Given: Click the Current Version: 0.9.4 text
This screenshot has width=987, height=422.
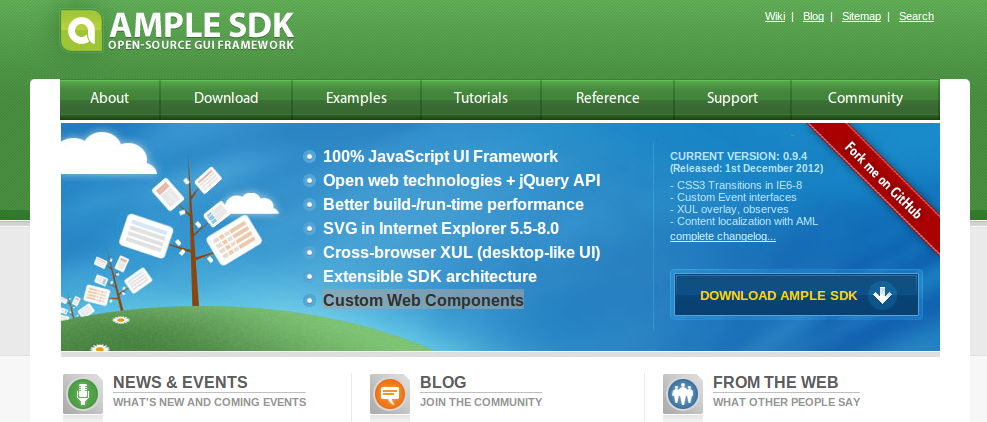Looking at the screenshot, I should [738, 156].
